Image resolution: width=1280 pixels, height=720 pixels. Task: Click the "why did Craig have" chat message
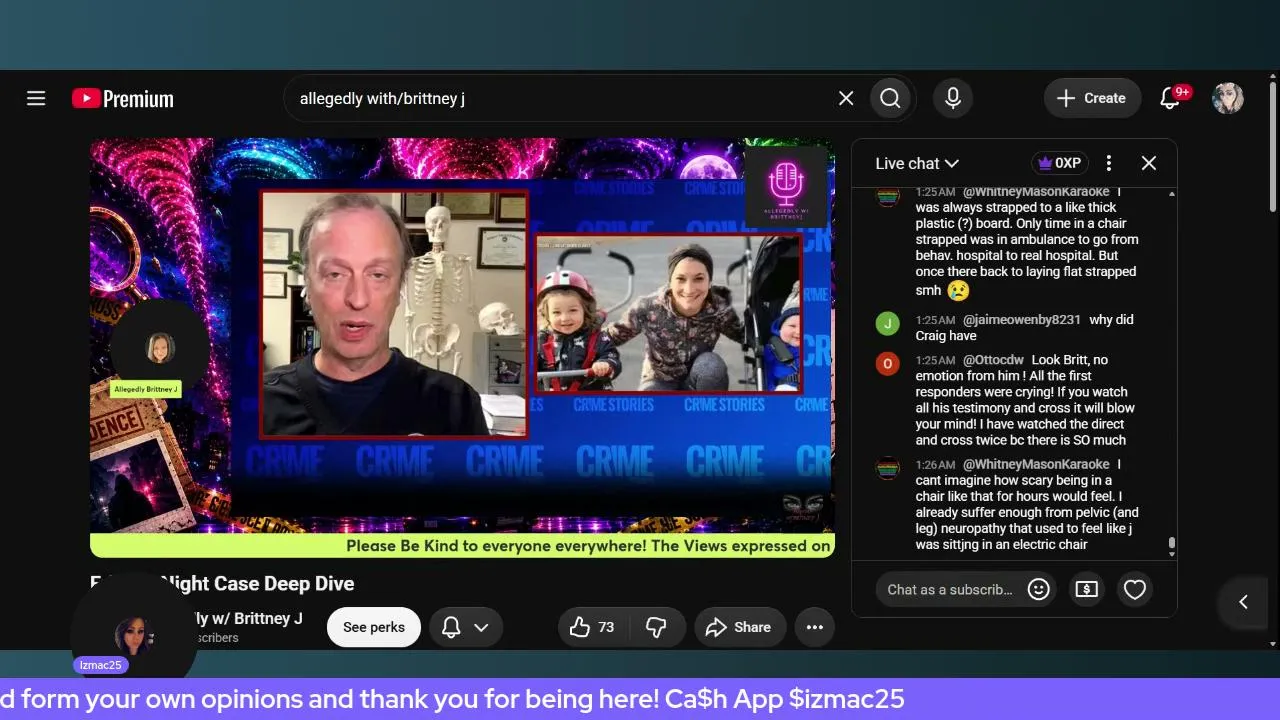coord(1025,328)
